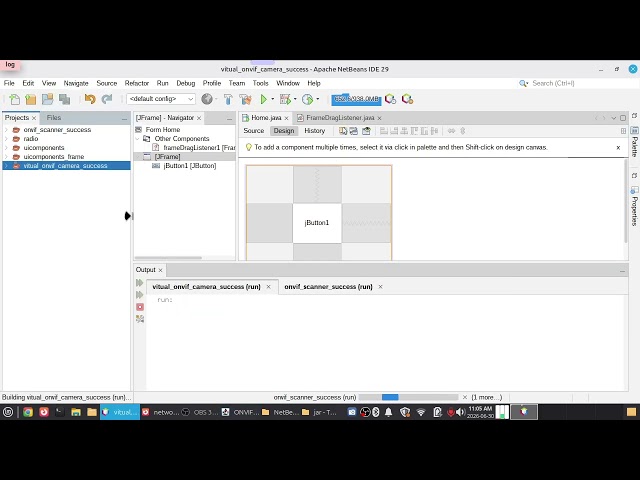Click the Navigator horizontal scrollbar
This screenshot has height=480, width=640.
point(168,258)
